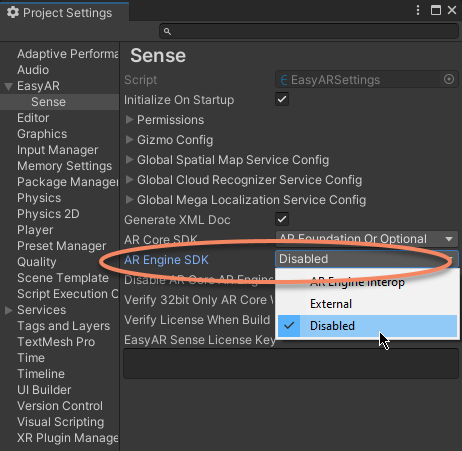
Task: Choose Disabled in the dropdown list
Action: [x=367, y=326]
